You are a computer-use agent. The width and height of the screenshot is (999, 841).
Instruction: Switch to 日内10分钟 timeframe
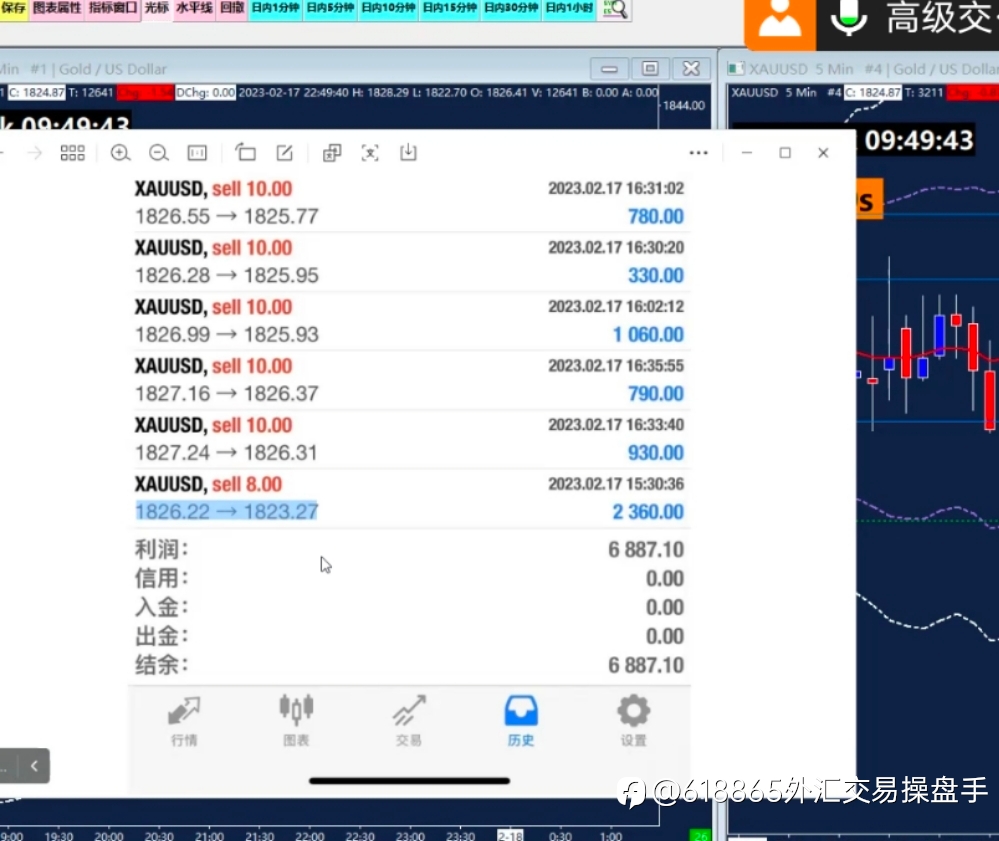point(388,8)
